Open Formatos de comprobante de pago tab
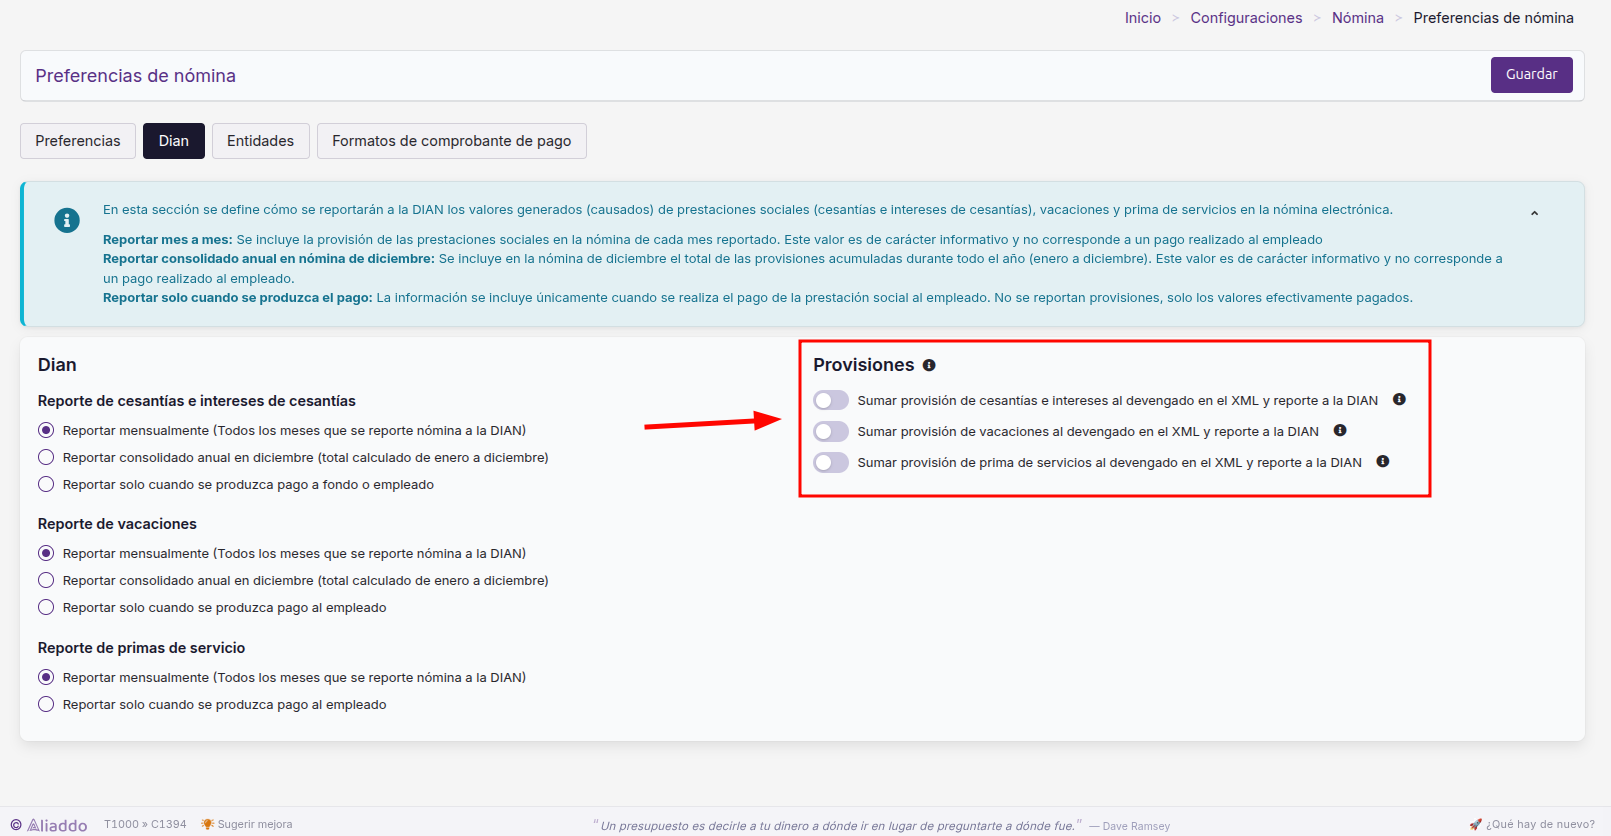This screenshot has width=1611, height=836. [452, 141]
